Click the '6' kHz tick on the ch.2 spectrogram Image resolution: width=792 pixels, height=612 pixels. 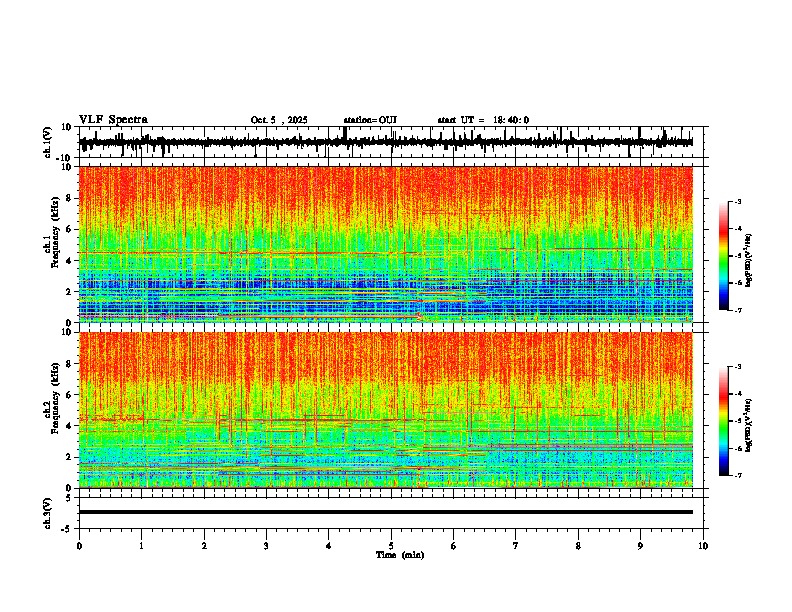tap(70, 394)
